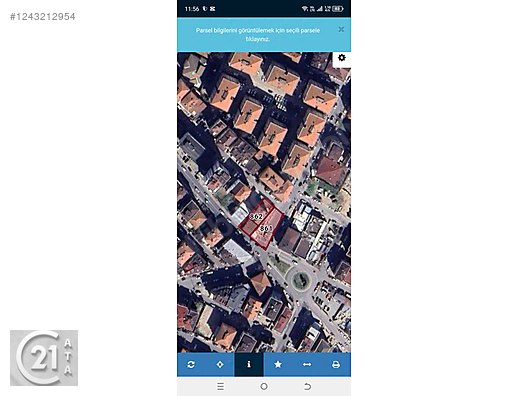Screen dimensions: 528x396
Task: Tap the parcel info instruction text
Action: pyautogui.click(x=258, y=34)
